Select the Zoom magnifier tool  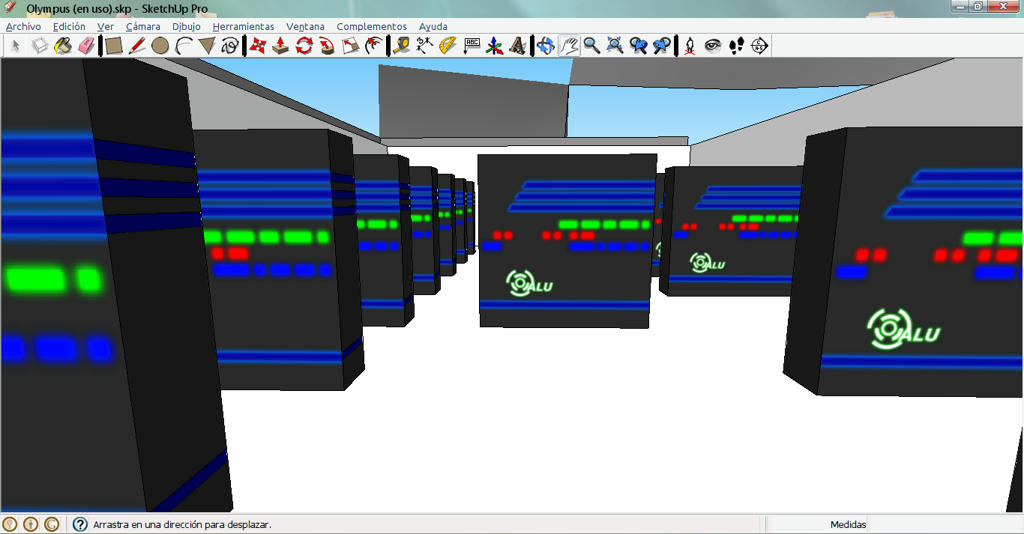point(592,46)
